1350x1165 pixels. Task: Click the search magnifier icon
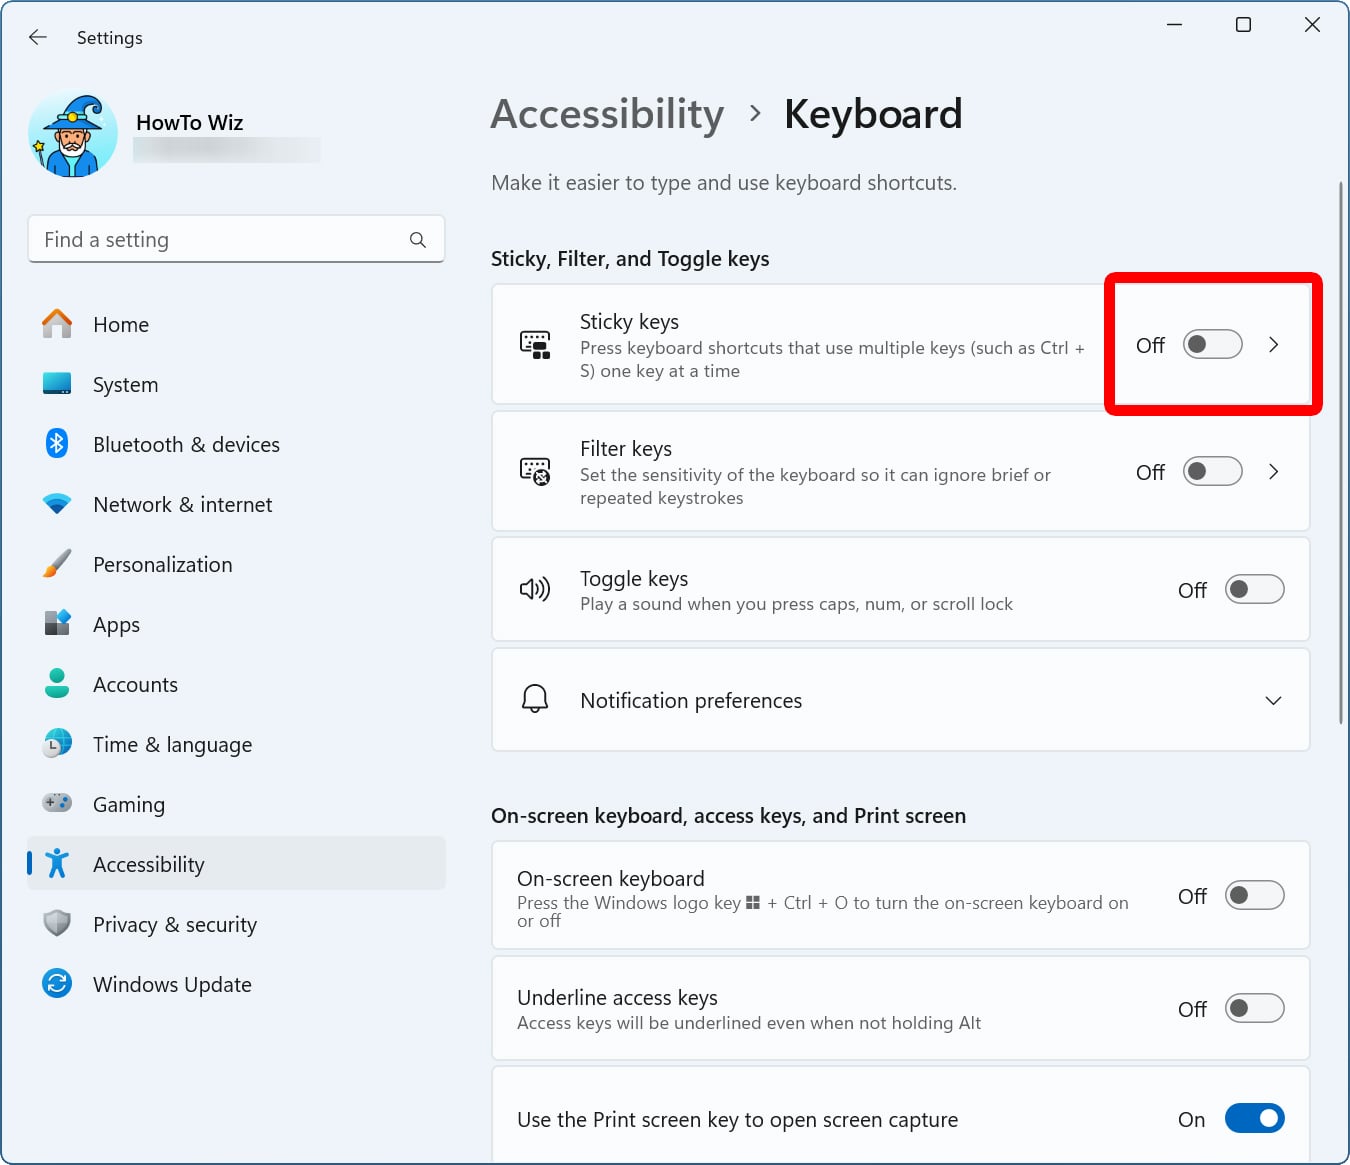click(417, 240)
